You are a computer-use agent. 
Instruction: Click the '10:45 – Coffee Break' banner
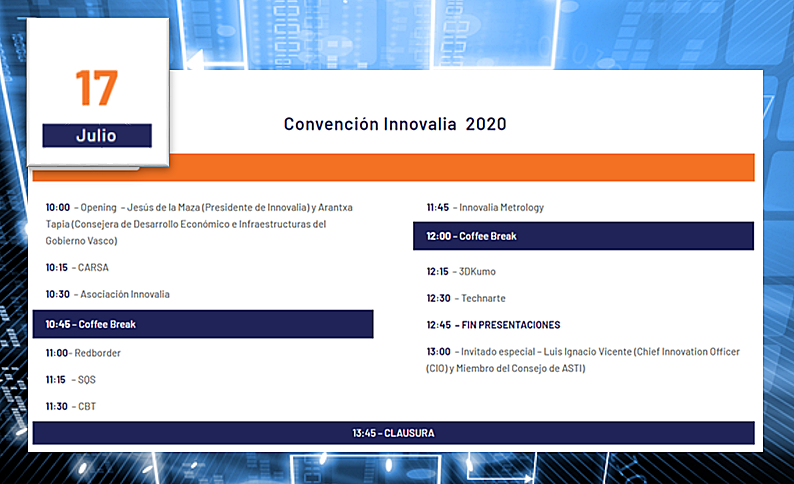tap(203, 324)
